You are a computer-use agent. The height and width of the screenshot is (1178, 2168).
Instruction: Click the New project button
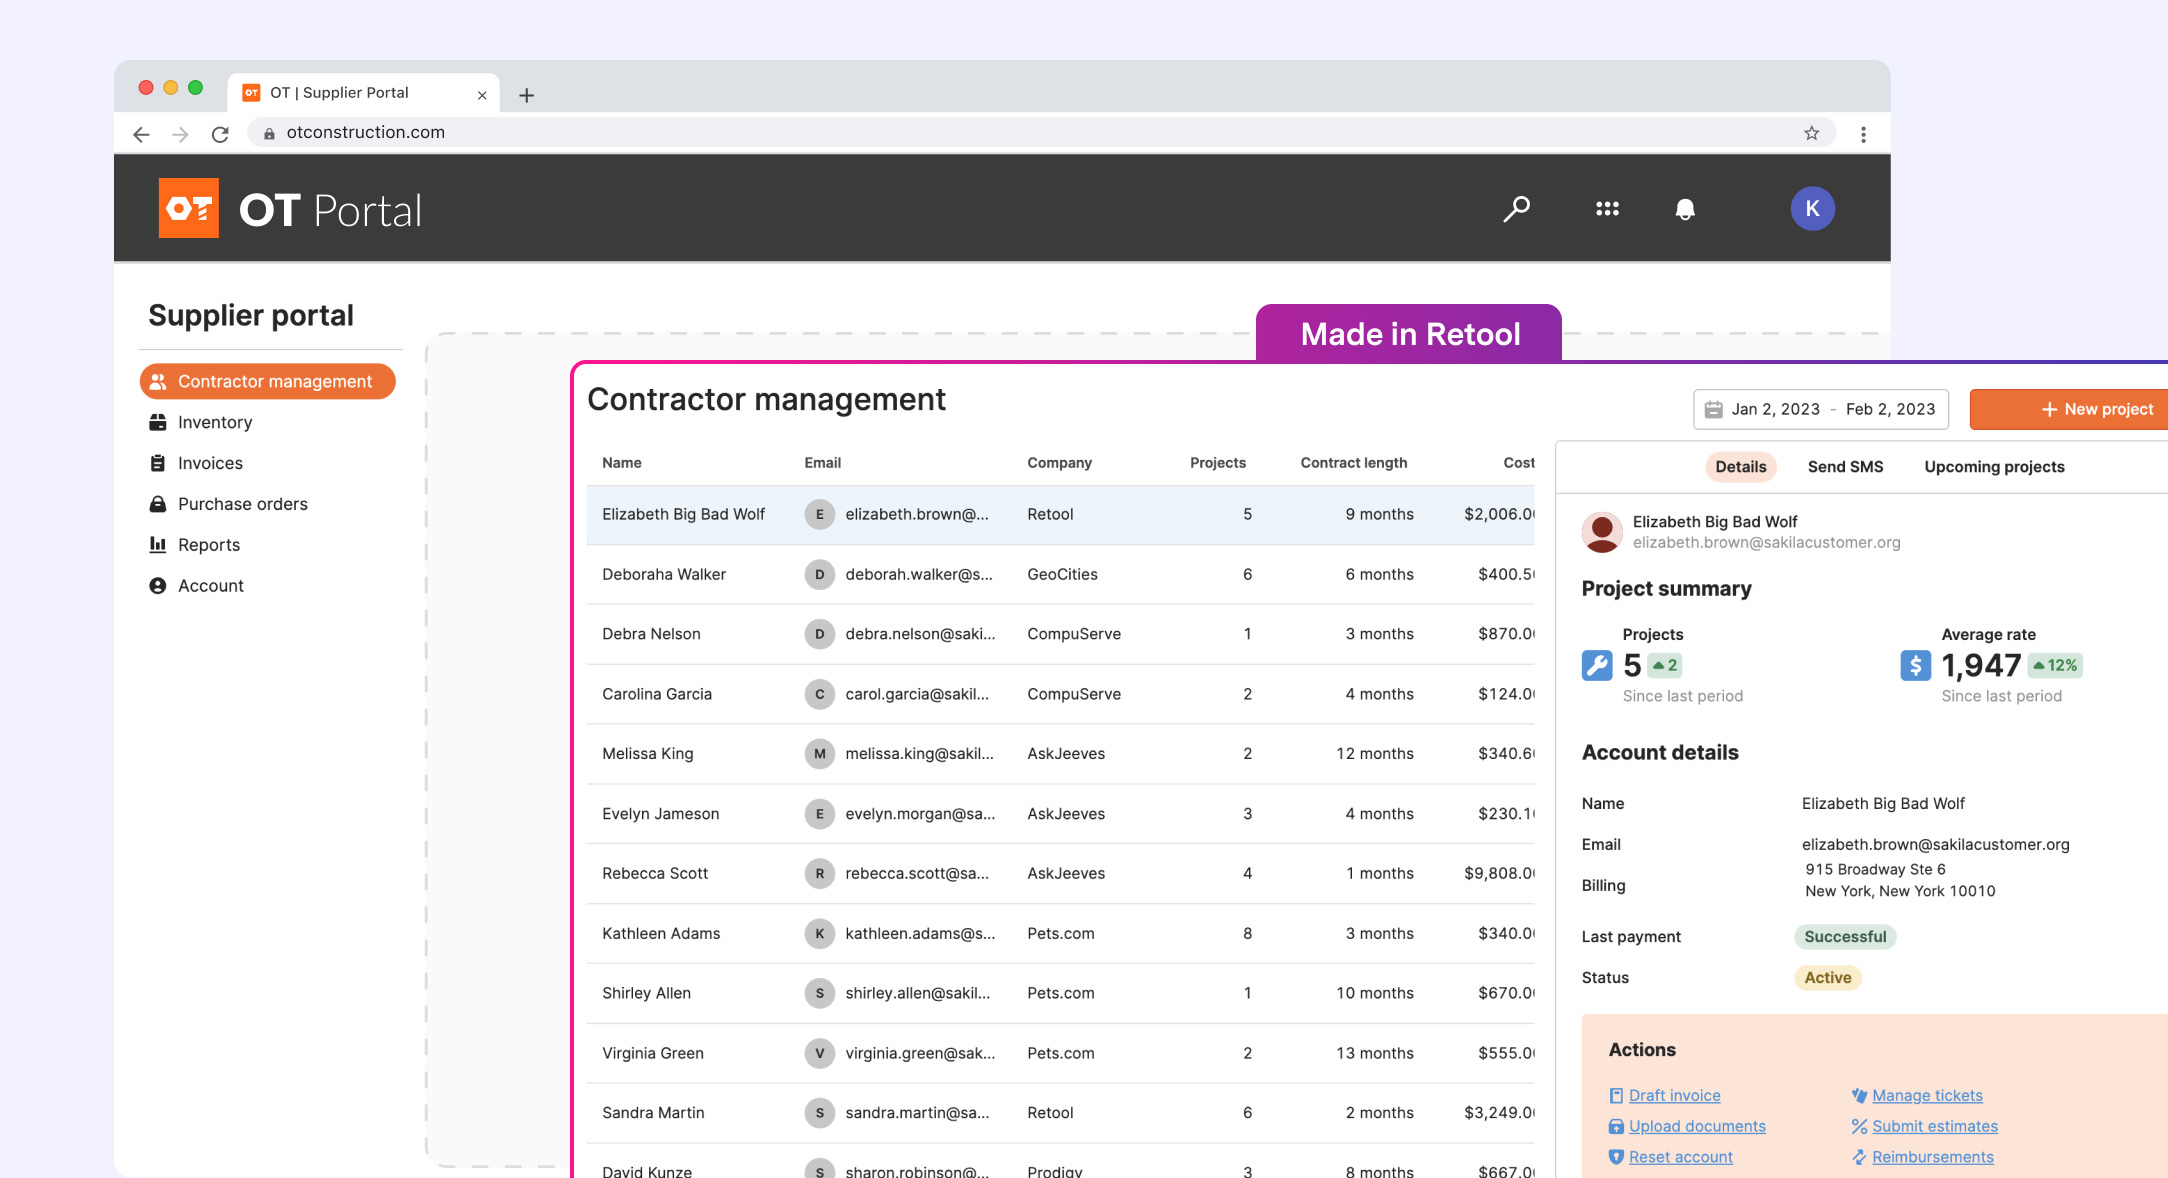click(x=2070, y=409)
